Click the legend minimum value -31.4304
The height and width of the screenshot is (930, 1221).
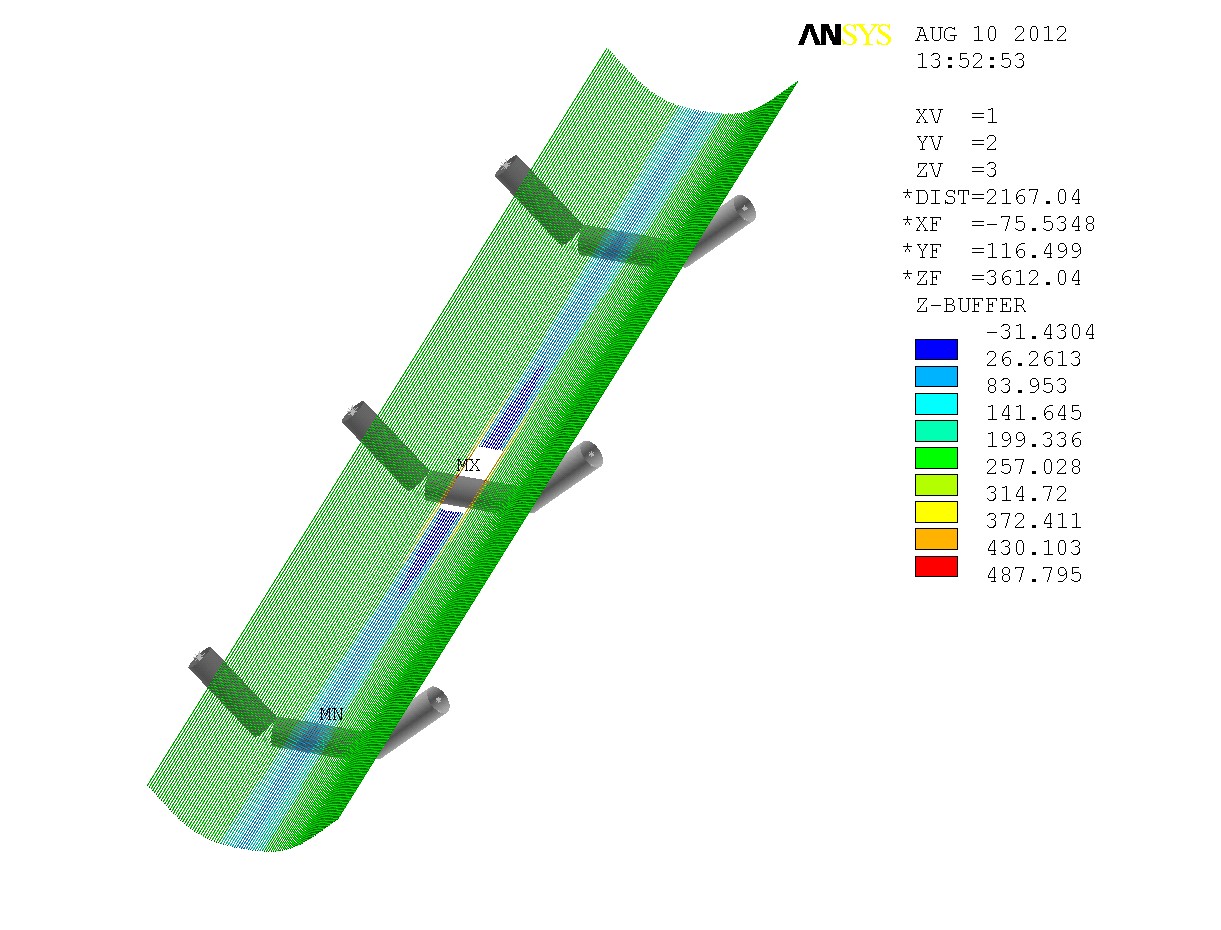coord(1041,332)
